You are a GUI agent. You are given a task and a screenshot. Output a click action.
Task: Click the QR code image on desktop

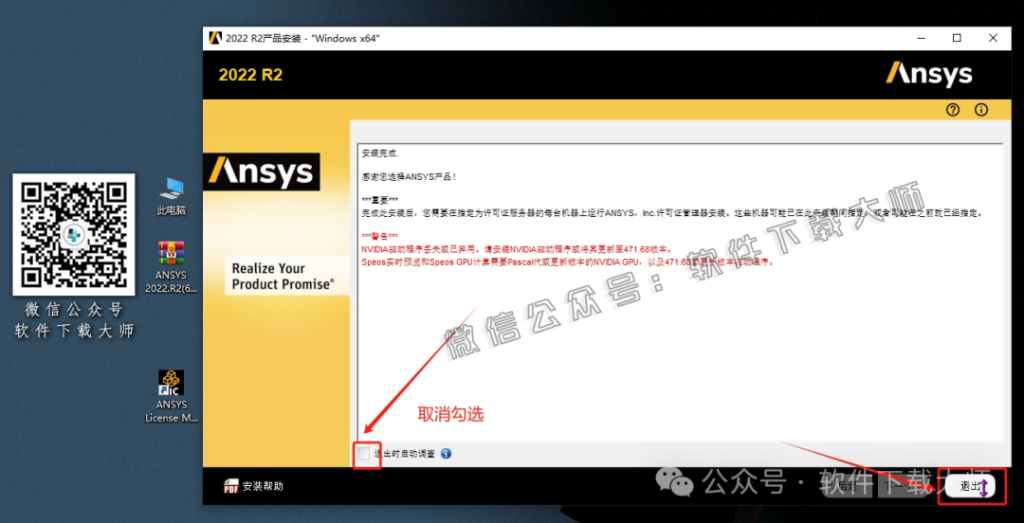click(x=74, y=234)
